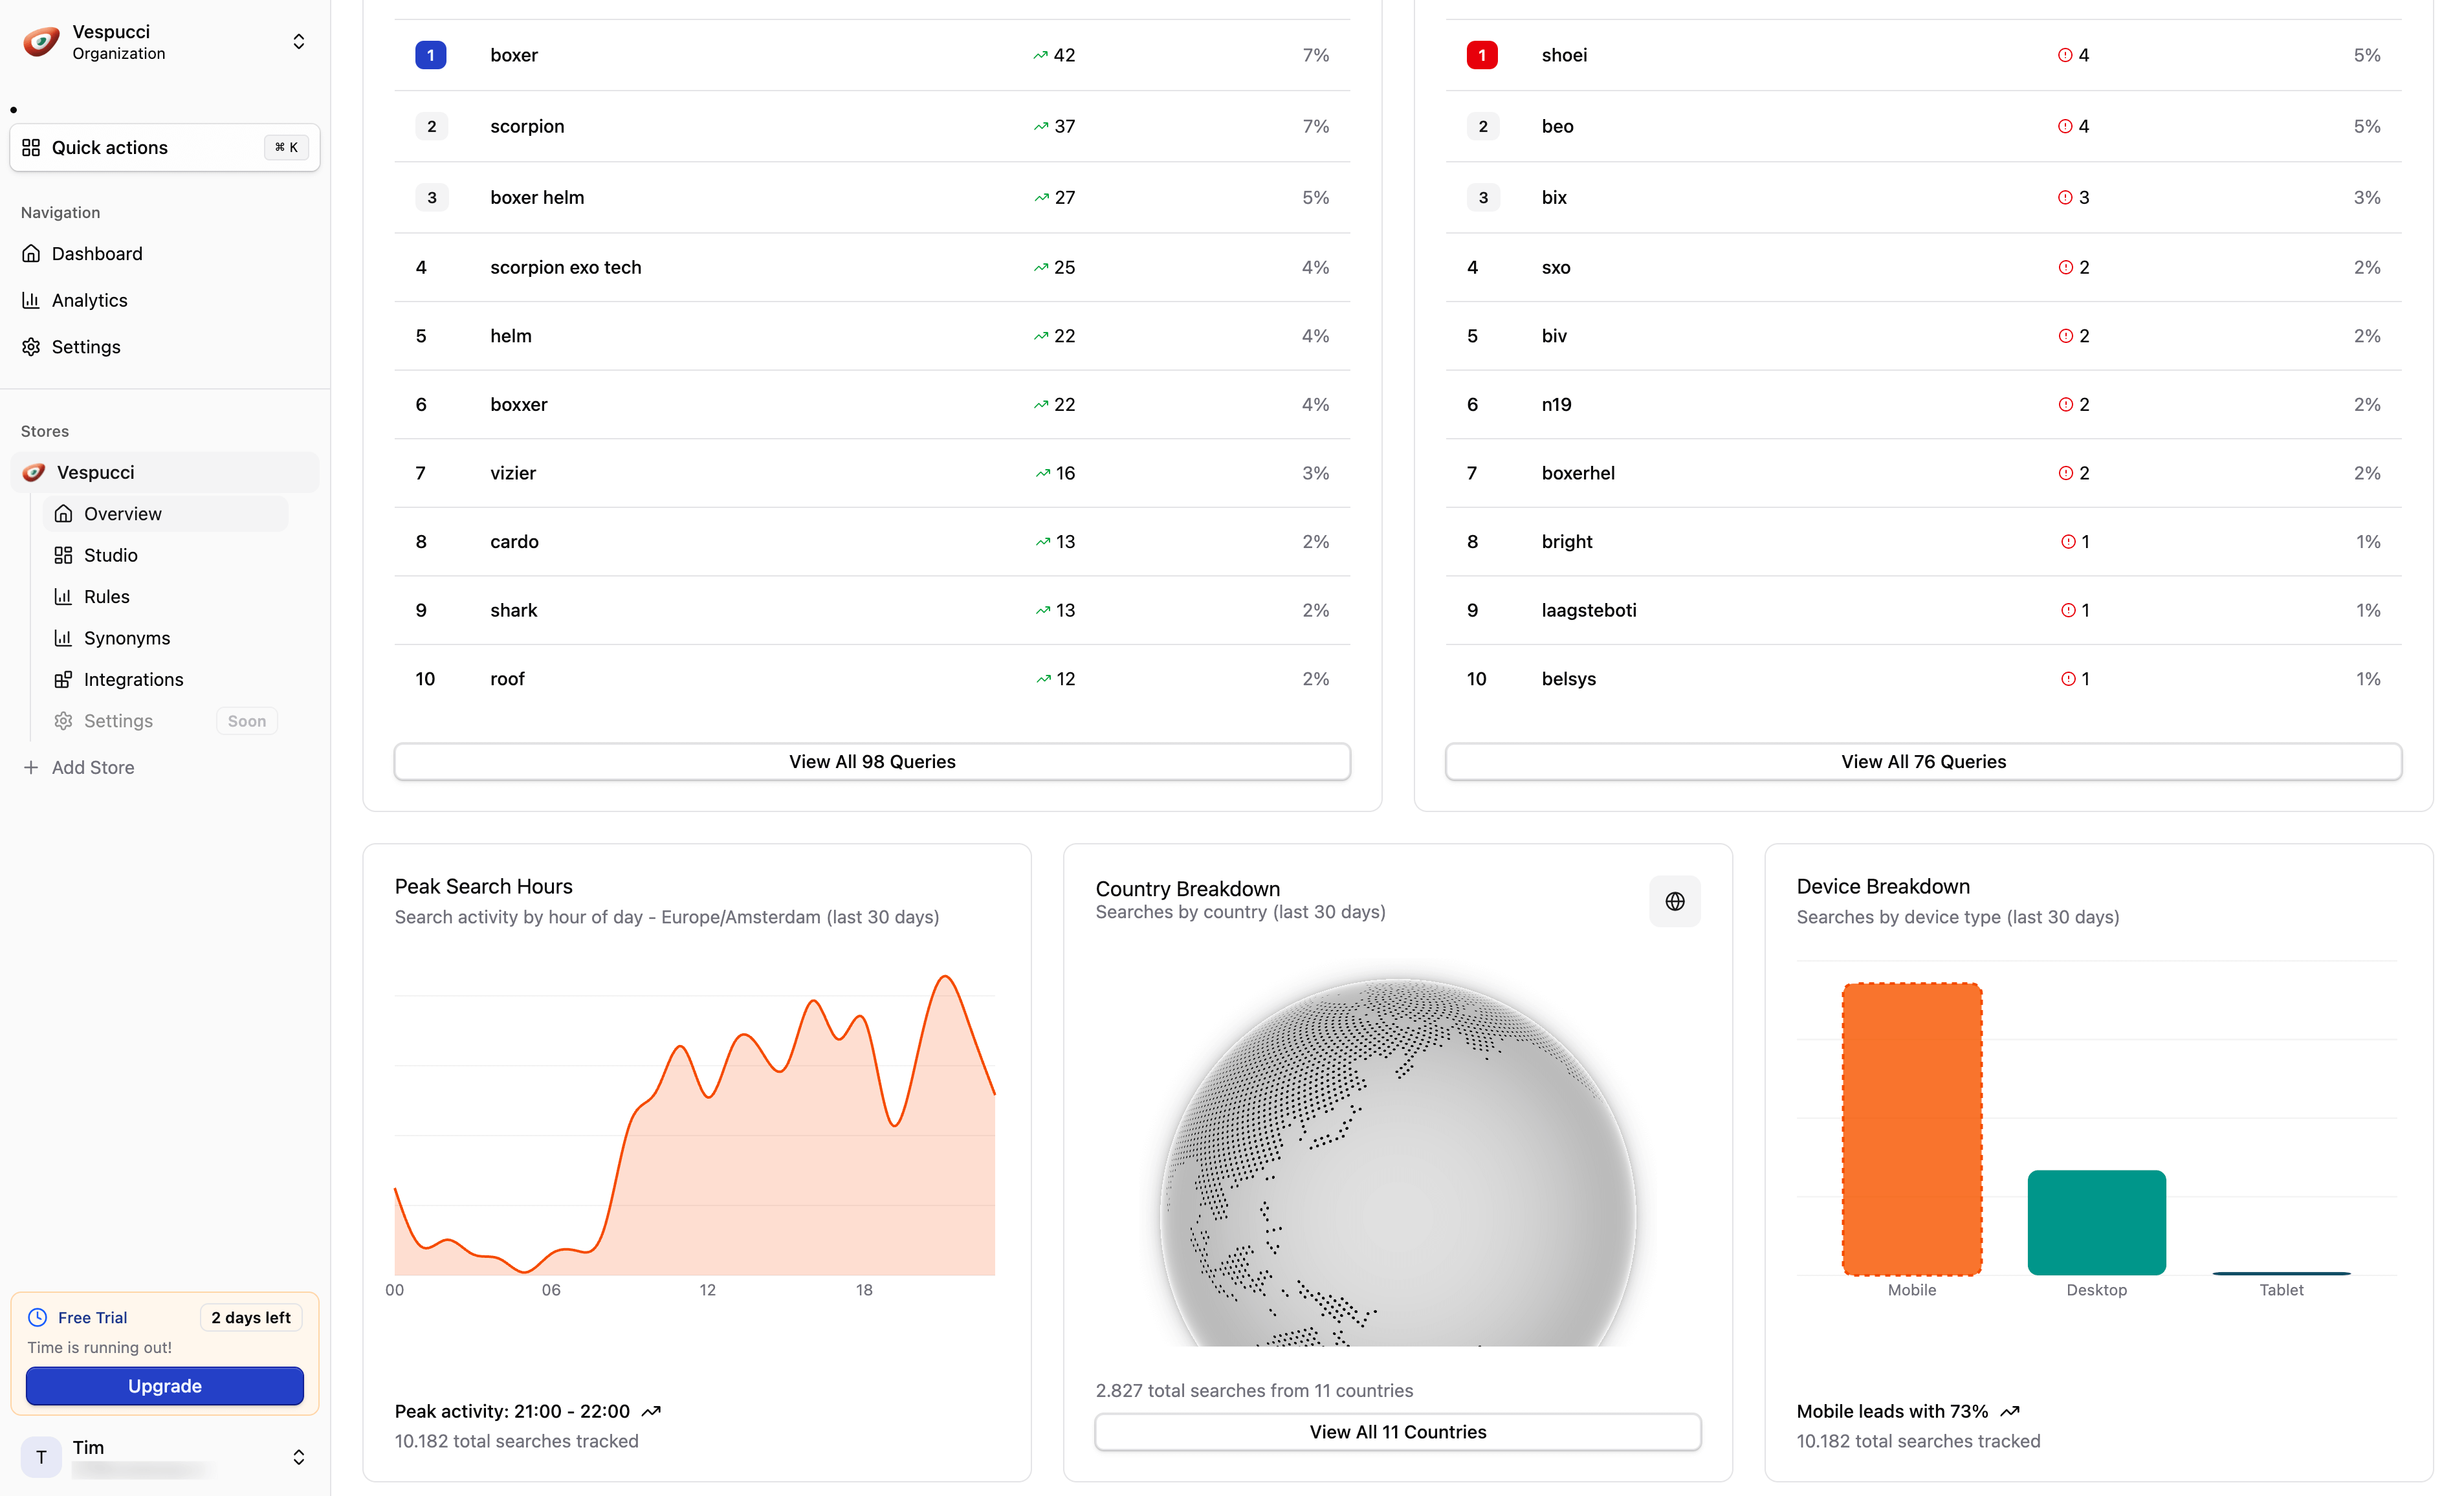The image size is (2464, 1496).
Task: Click the Integrations icon in store menu
Action: [x=63, y=679]
